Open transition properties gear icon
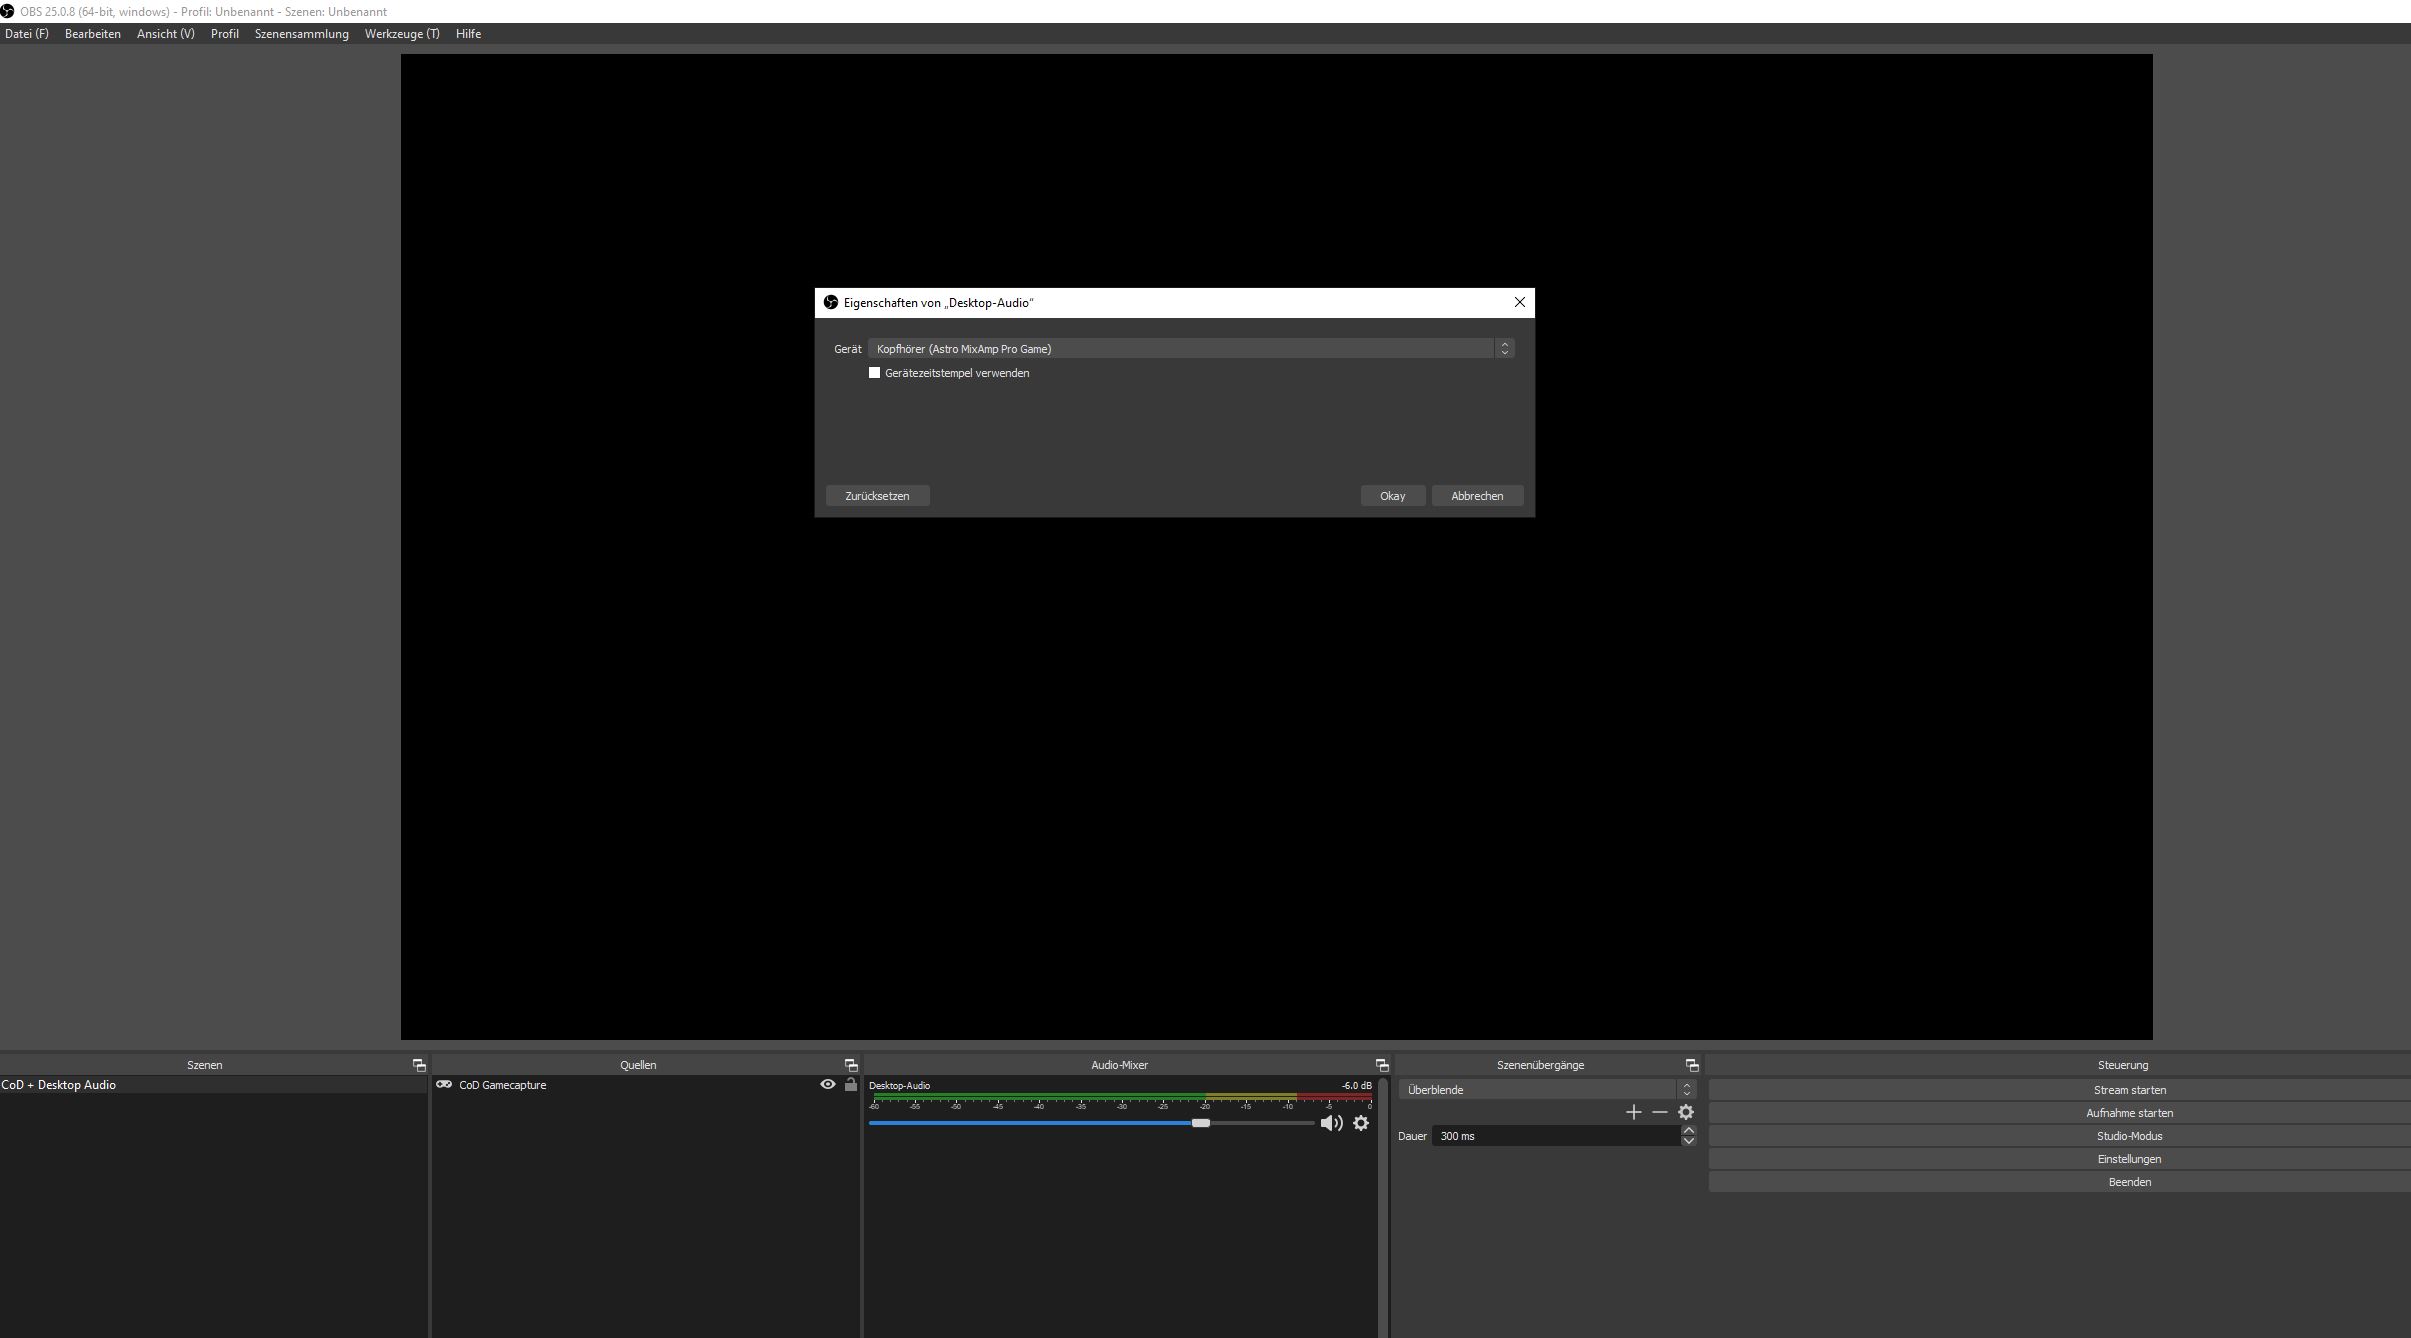The image size is (2411, 1338). coord(1686,1112)
